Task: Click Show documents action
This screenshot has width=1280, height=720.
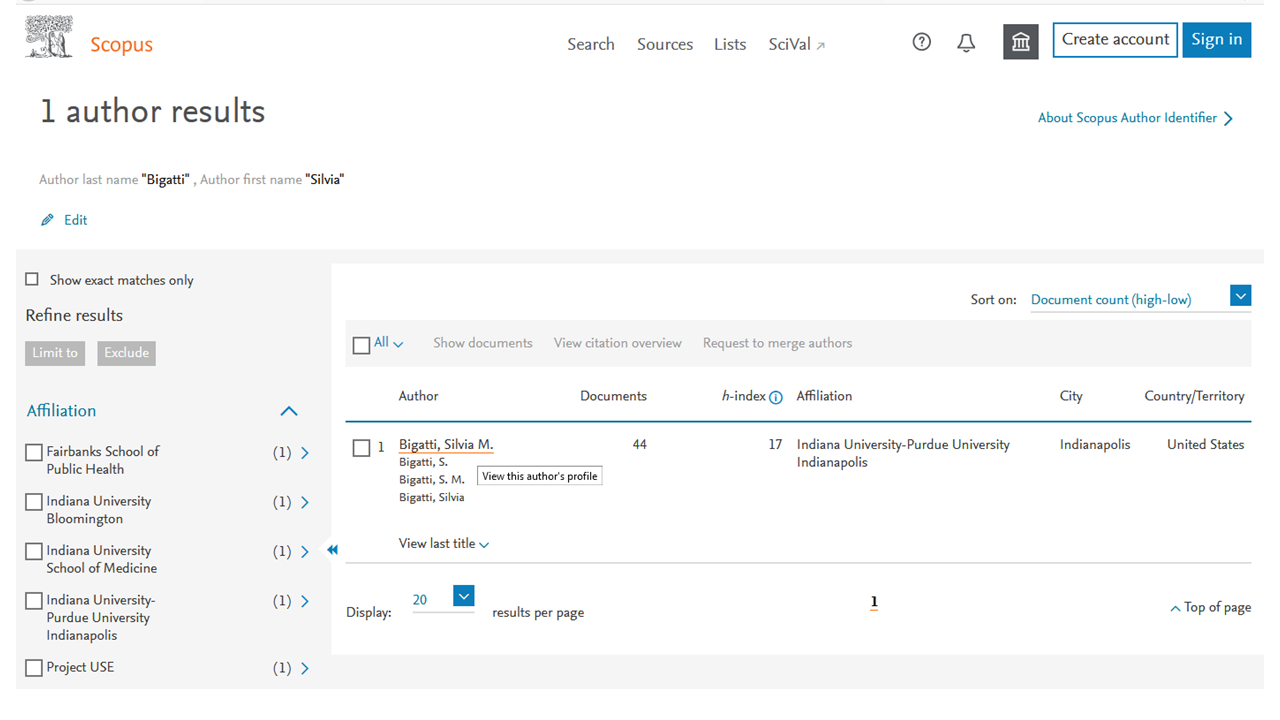Action: click(483, 343)
